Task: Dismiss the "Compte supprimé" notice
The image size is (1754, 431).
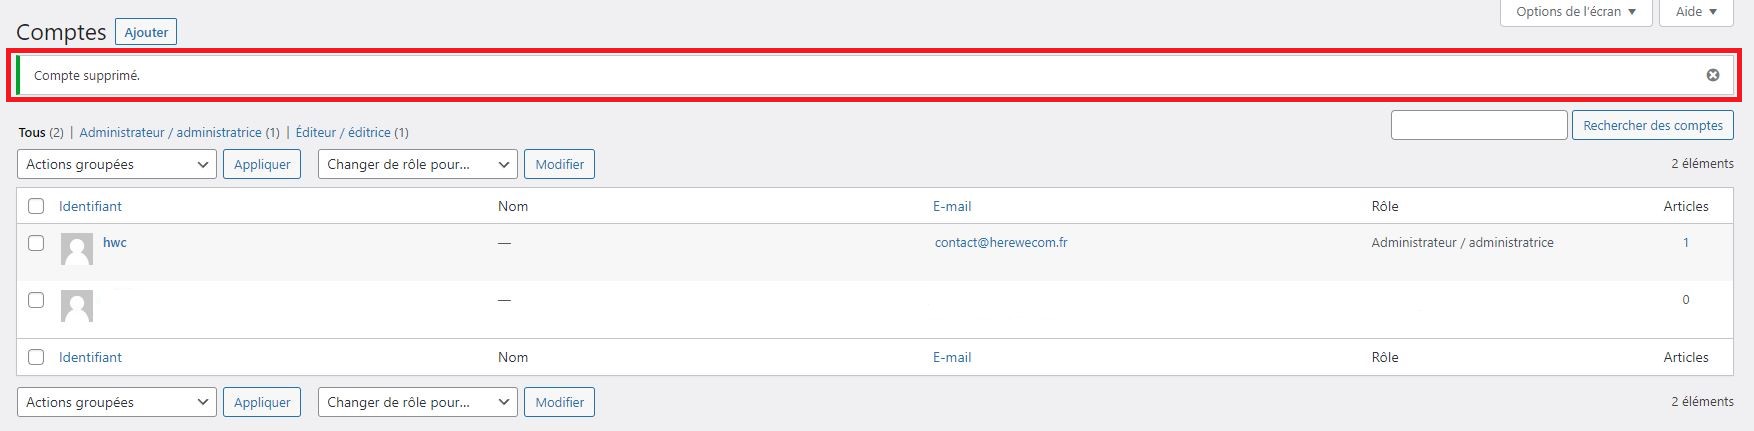Action: (1713, 75)
